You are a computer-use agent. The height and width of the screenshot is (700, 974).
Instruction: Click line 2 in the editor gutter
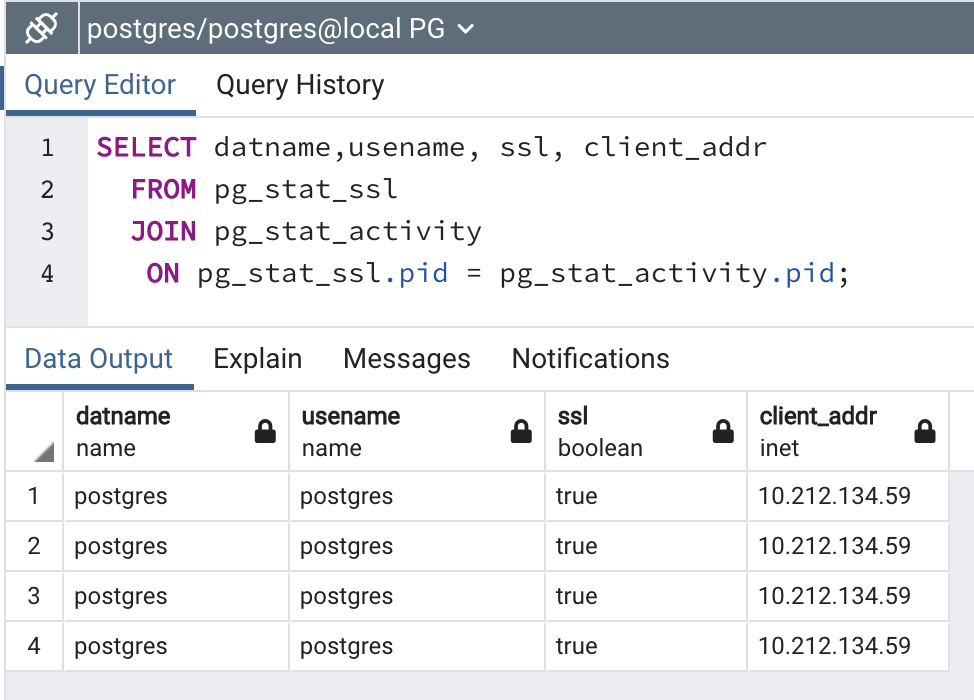click(x=47, y=189)
